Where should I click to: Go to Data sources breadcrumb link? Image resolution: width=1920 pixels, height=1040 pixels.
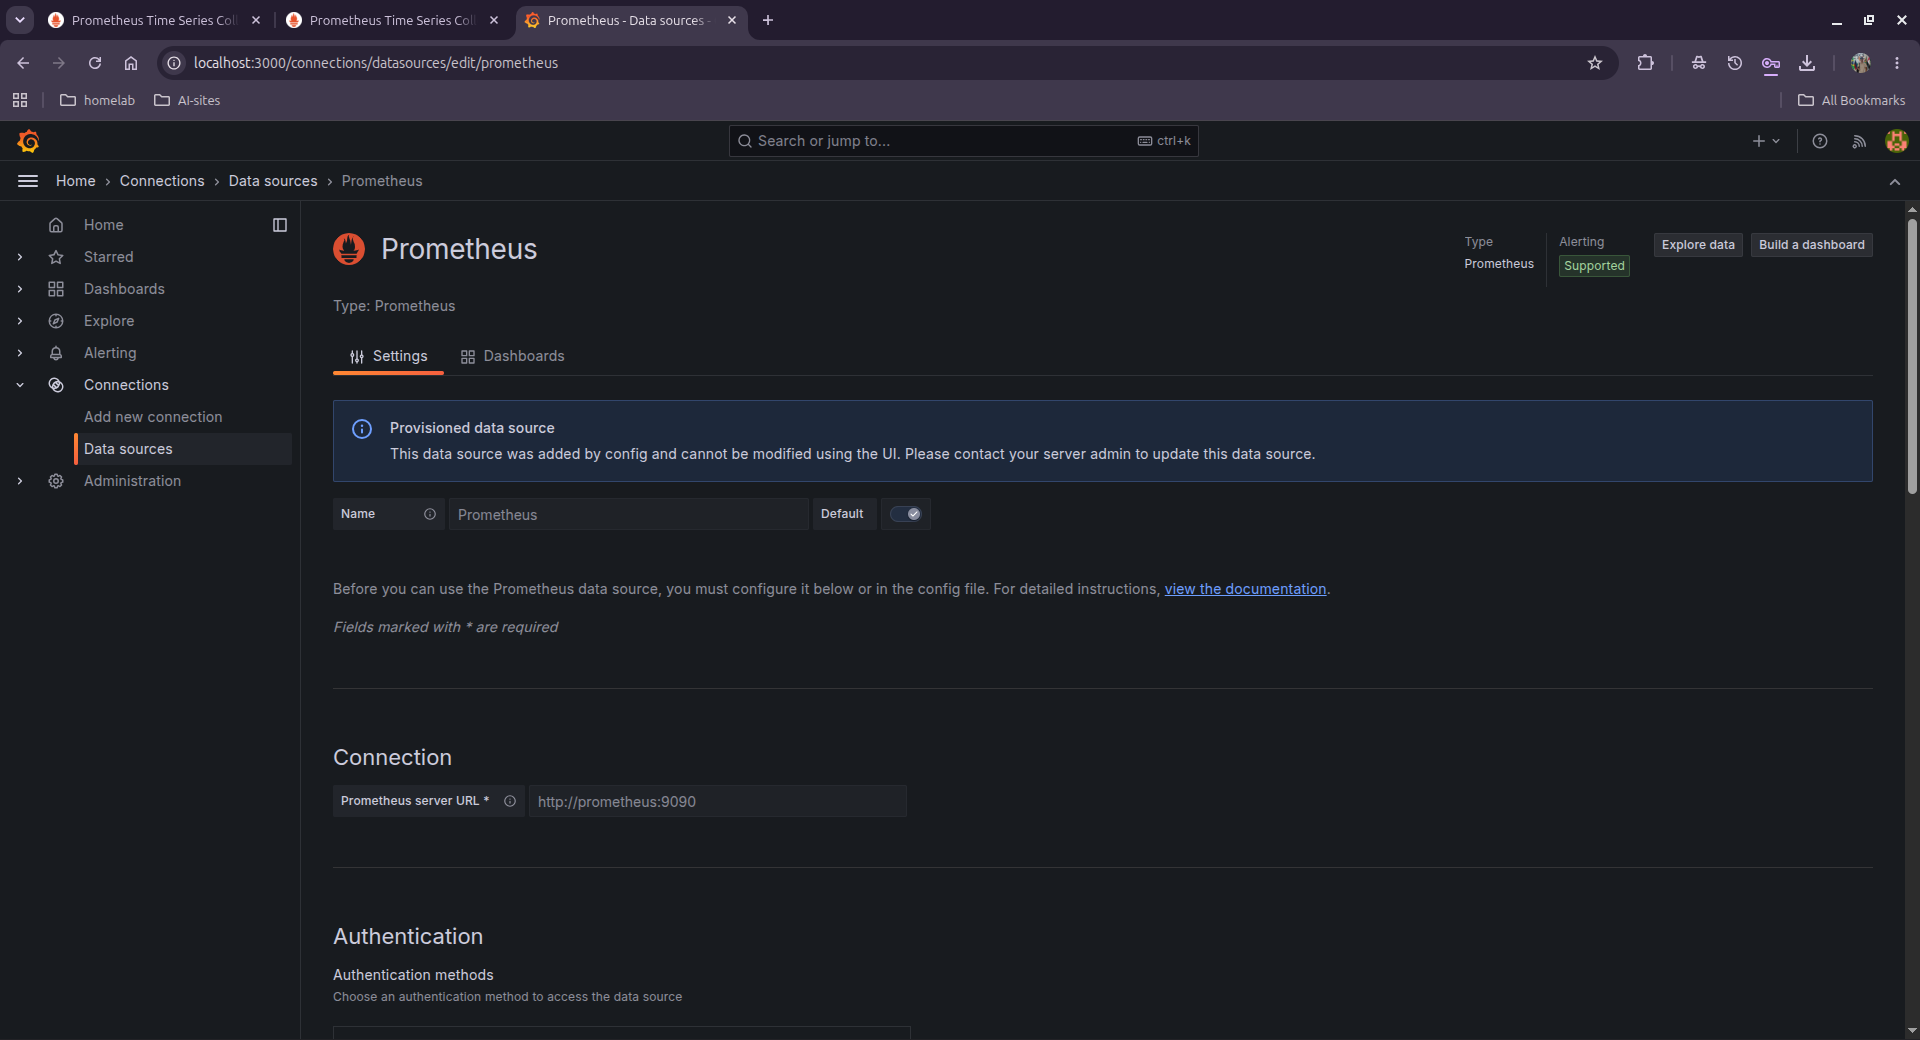coord(273,181)
